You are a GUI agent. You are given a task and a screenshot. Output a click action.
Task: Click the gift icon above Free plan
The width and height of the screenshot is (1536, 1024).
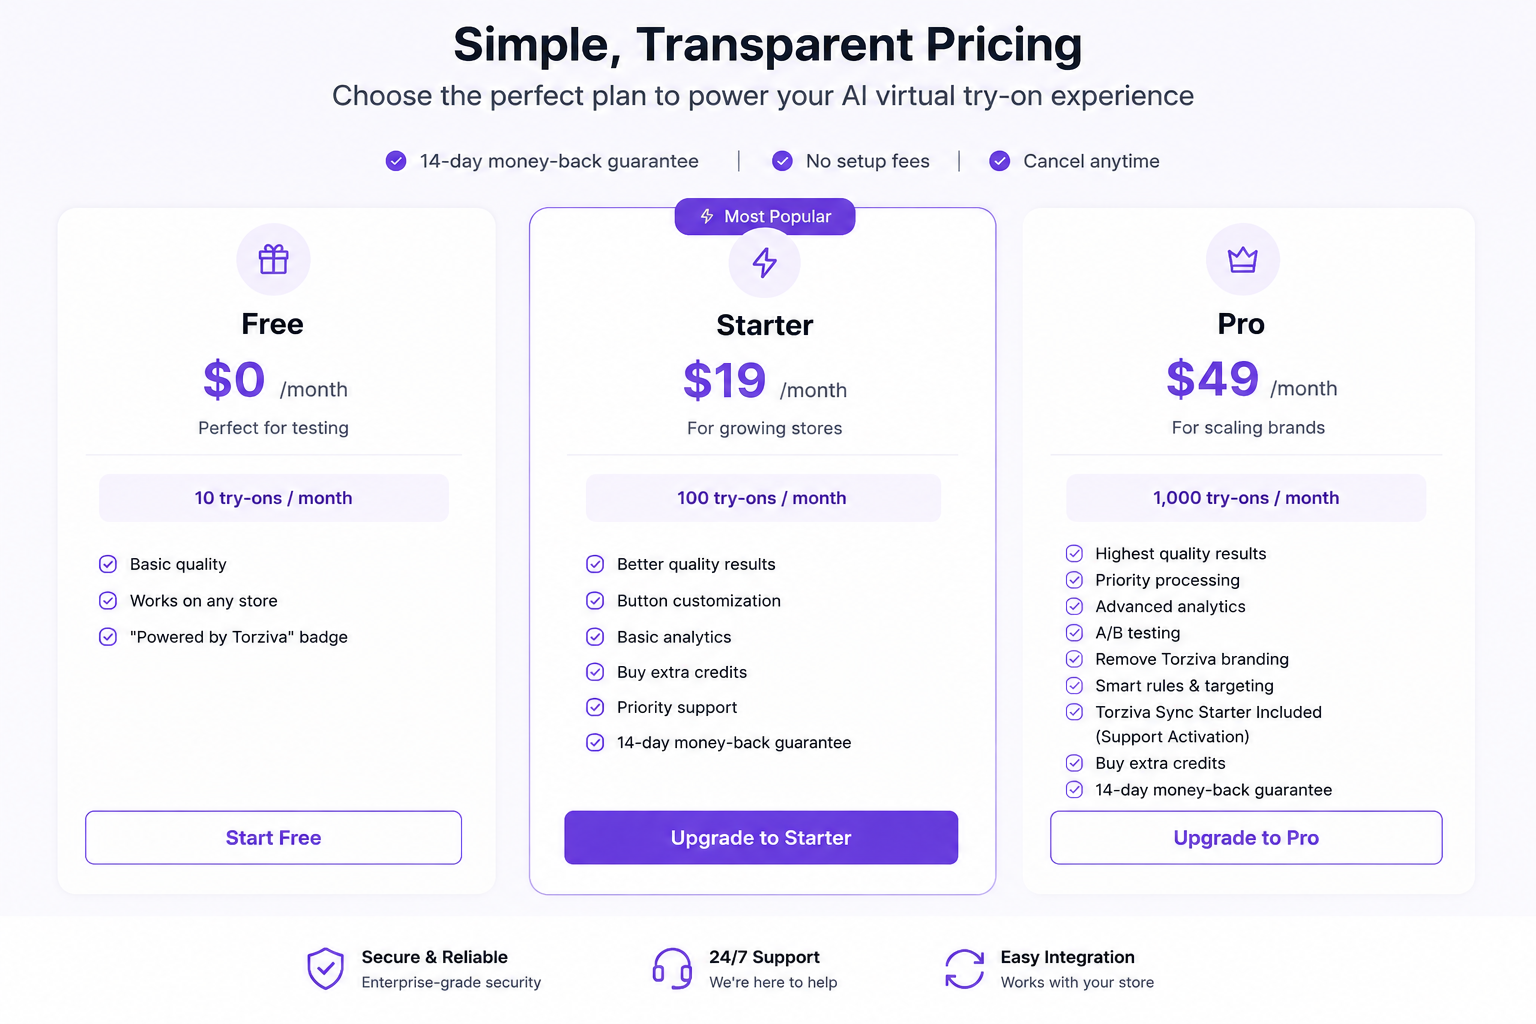coord(273,259)
